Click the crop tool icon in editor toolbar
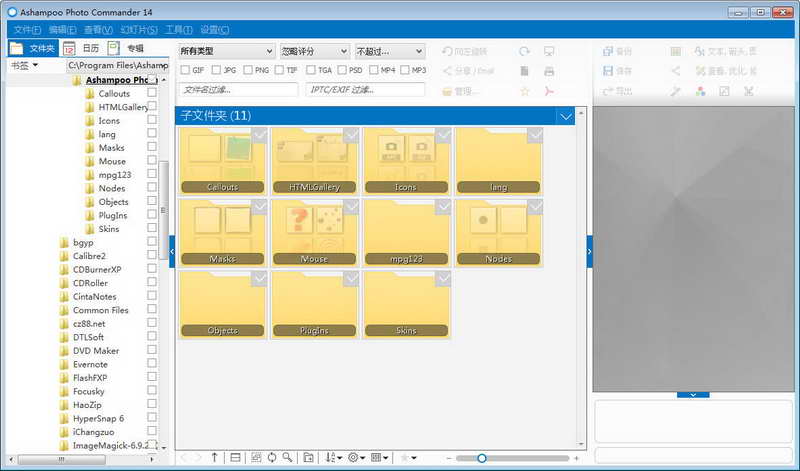Viewport: 800px width, 471px height. click(748, 91)
